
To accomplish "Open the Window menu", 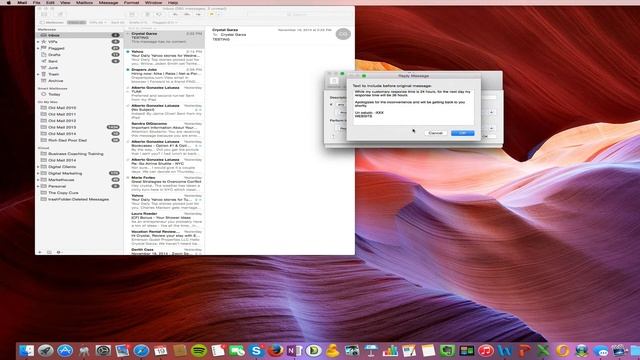I will [x=153, y=2].
